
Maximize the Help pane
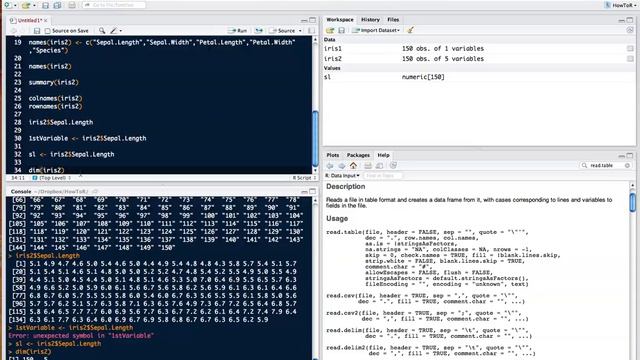tap(630, 156)
